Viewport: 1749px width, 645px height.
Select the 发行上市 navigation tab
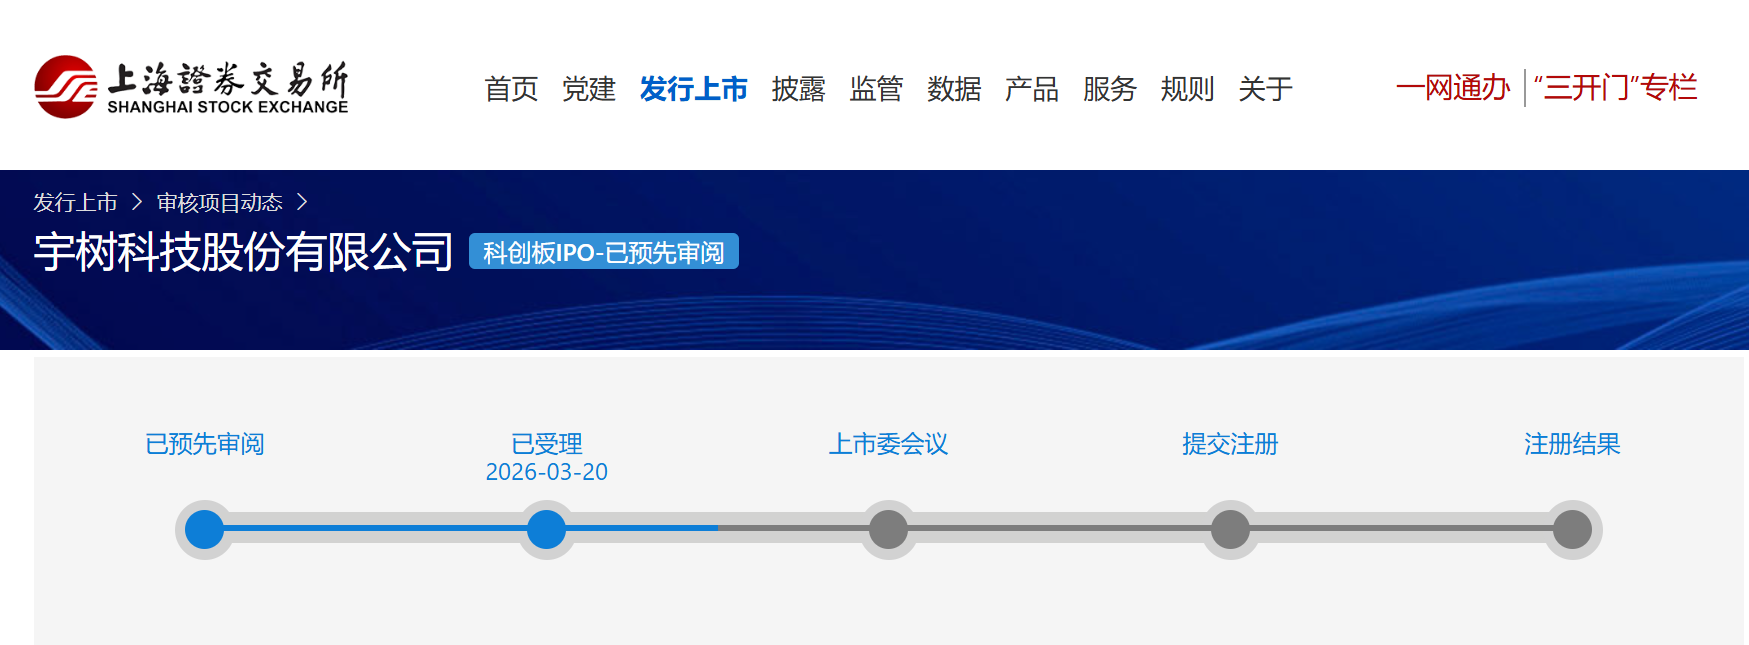(x=693, y=89)
